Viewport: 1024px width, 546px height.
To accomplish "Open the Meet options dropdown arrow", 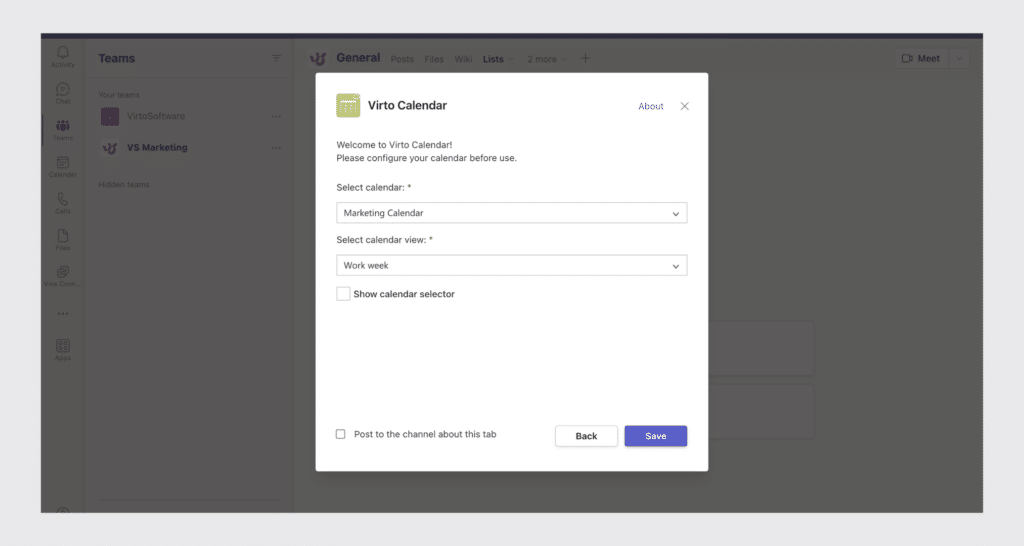I will pos(959,58).
